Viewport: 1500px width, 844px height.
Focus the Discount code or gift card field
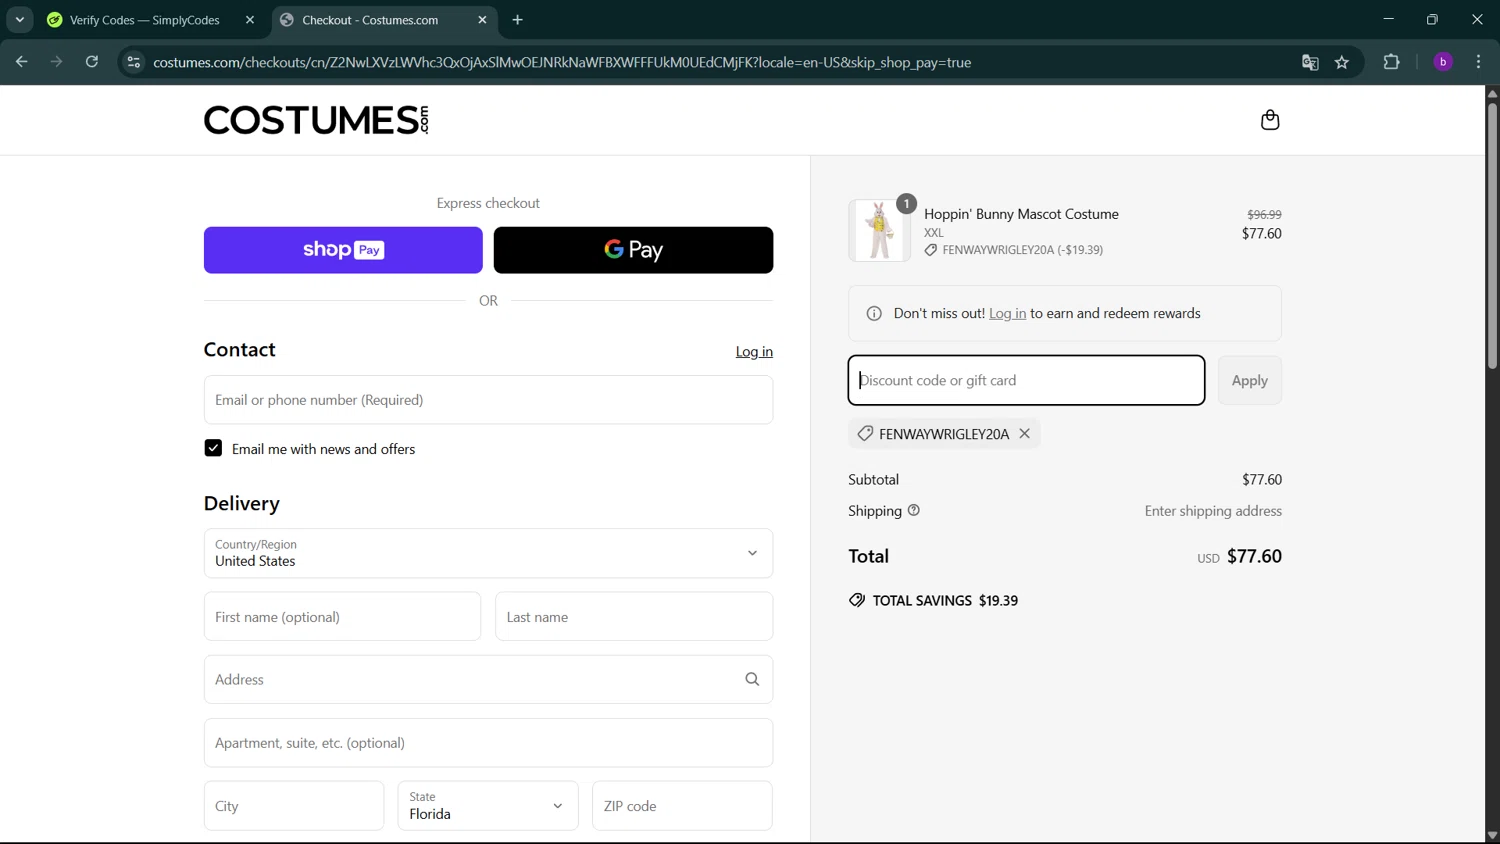click(x=1026, y=381)
